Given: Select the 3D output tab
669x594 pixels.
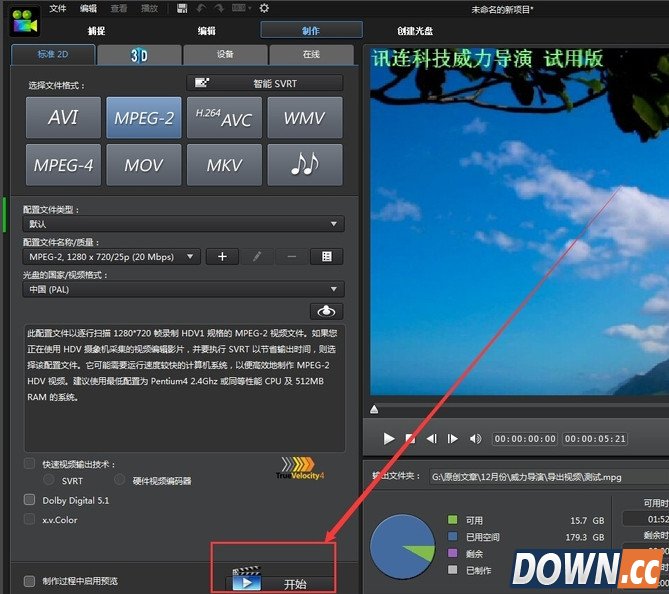Looking at the screenshot, I should (x=139, y=55).
